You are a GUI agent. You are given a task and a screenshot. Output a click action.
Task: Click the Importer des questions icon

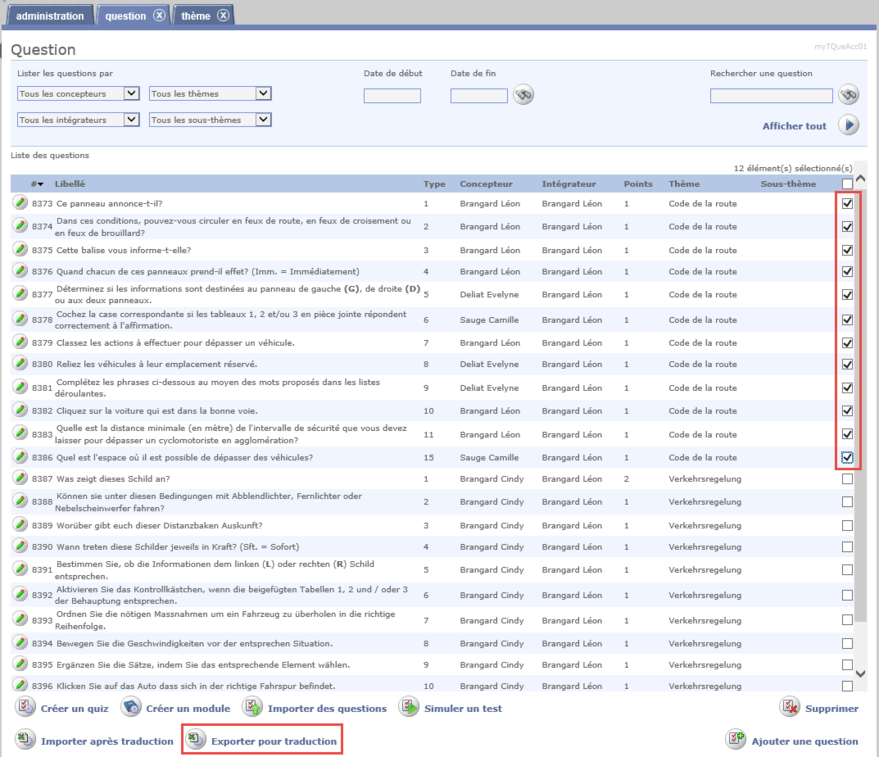pyautogui.click(x=252, y=708)
